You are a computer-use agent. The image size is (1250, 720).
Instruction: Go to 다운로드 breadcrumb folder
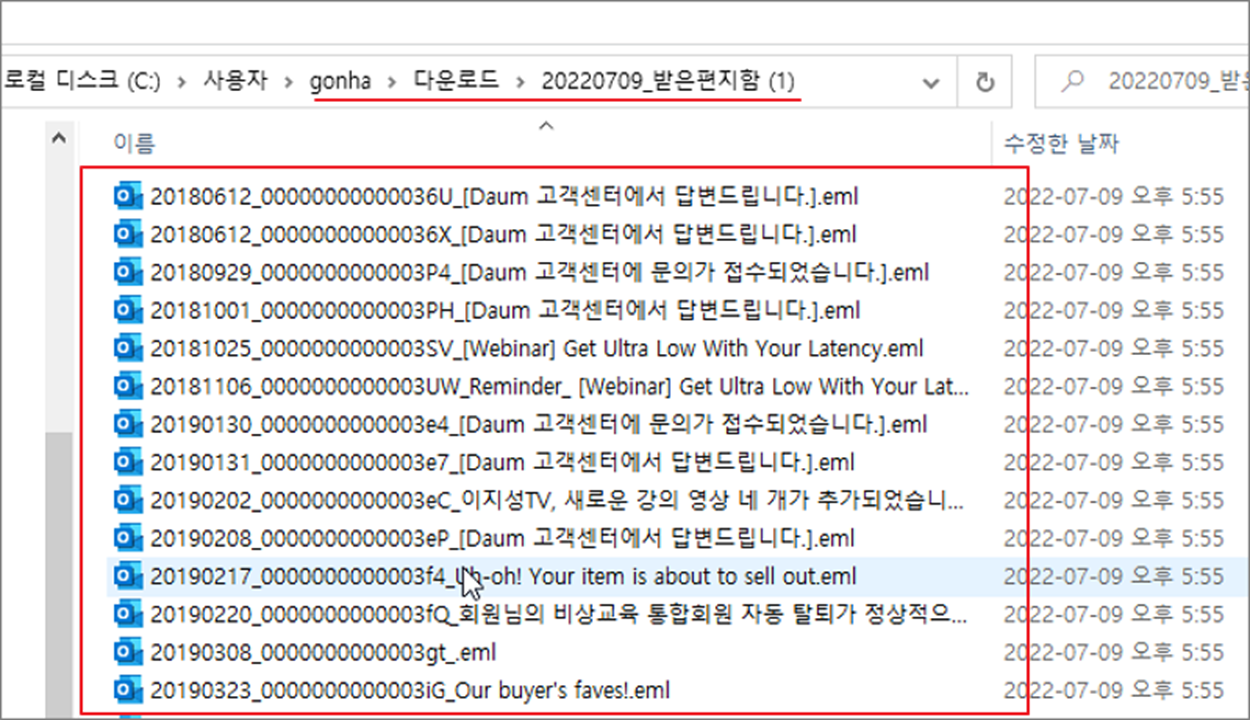click(x=456, y=82)
